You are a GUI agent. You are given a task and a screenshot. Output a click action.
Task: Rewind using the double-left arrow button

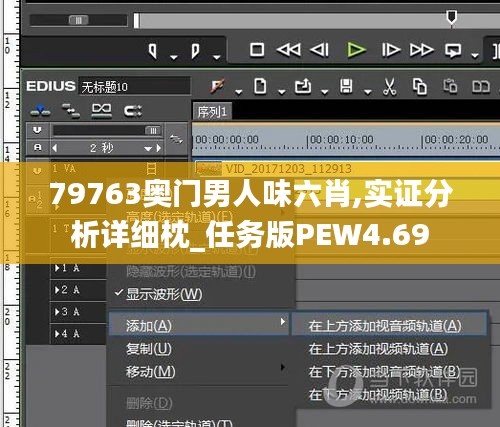coord(289,50)
